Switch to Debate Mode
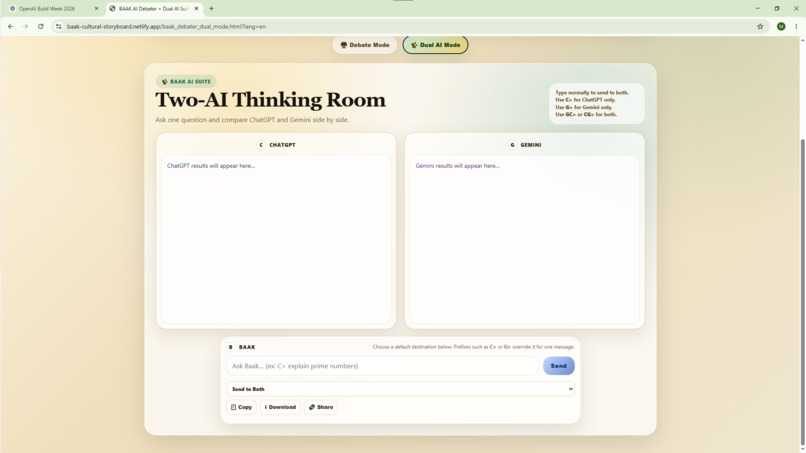The height and width of the screenshot is (453, 806). (364, 45)
